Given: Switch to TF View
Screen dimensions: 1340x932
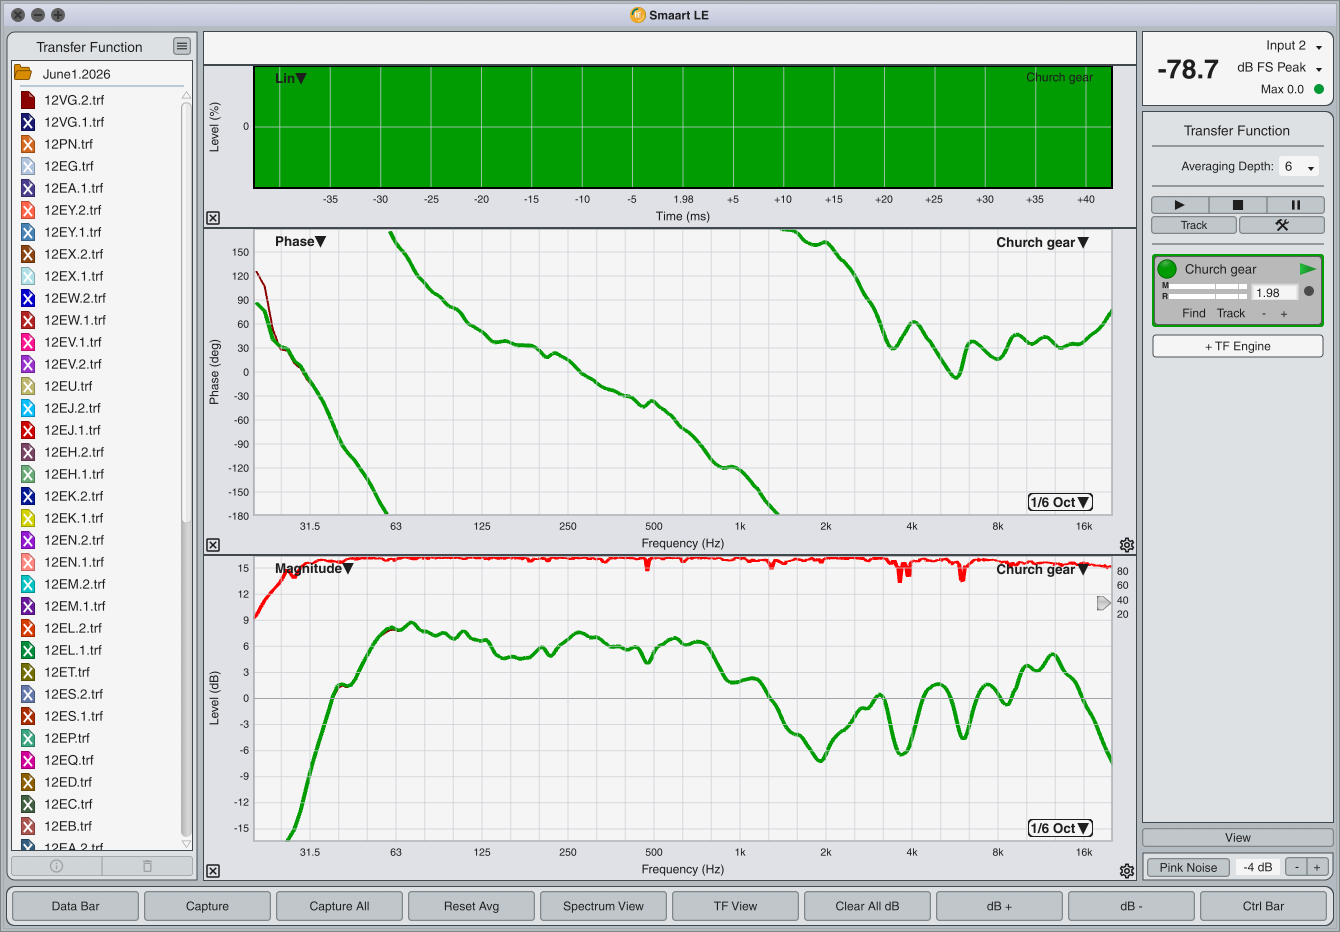Looking at the screenshot, I should point(735,906).
